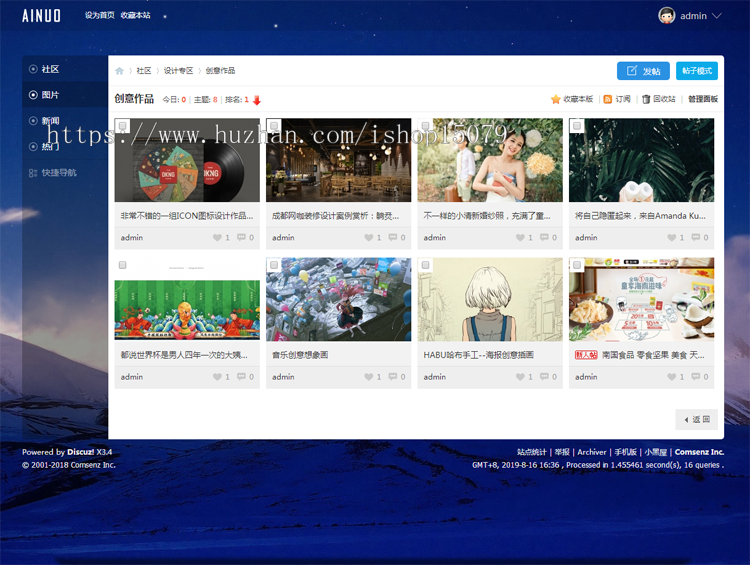Open the 热门 sidebar menu item
The width and height of the screenshot is (750, 565).
pos(65,146)
